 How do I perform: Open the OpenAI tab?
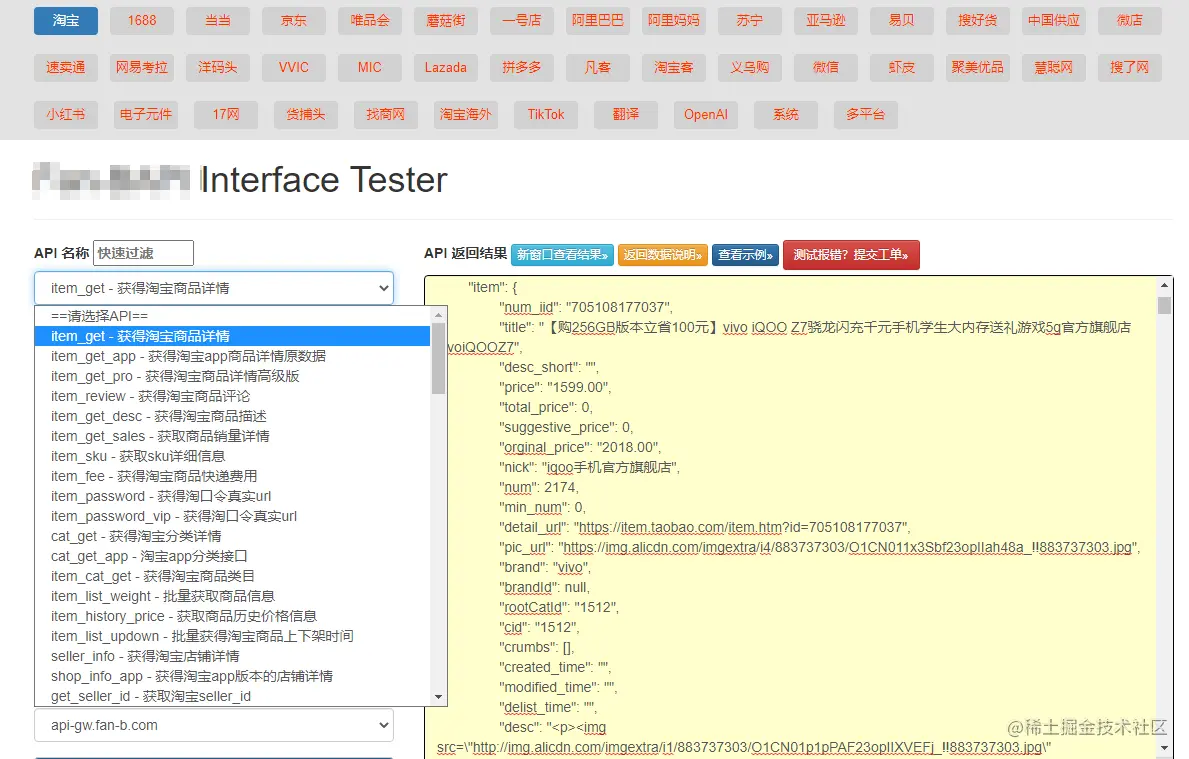pyautogui.click(x=706, y=114)
